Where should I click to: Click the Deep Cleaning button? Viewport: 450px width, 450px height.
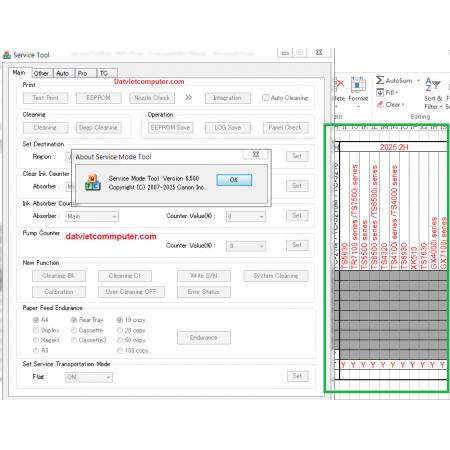tap(98, 128)
